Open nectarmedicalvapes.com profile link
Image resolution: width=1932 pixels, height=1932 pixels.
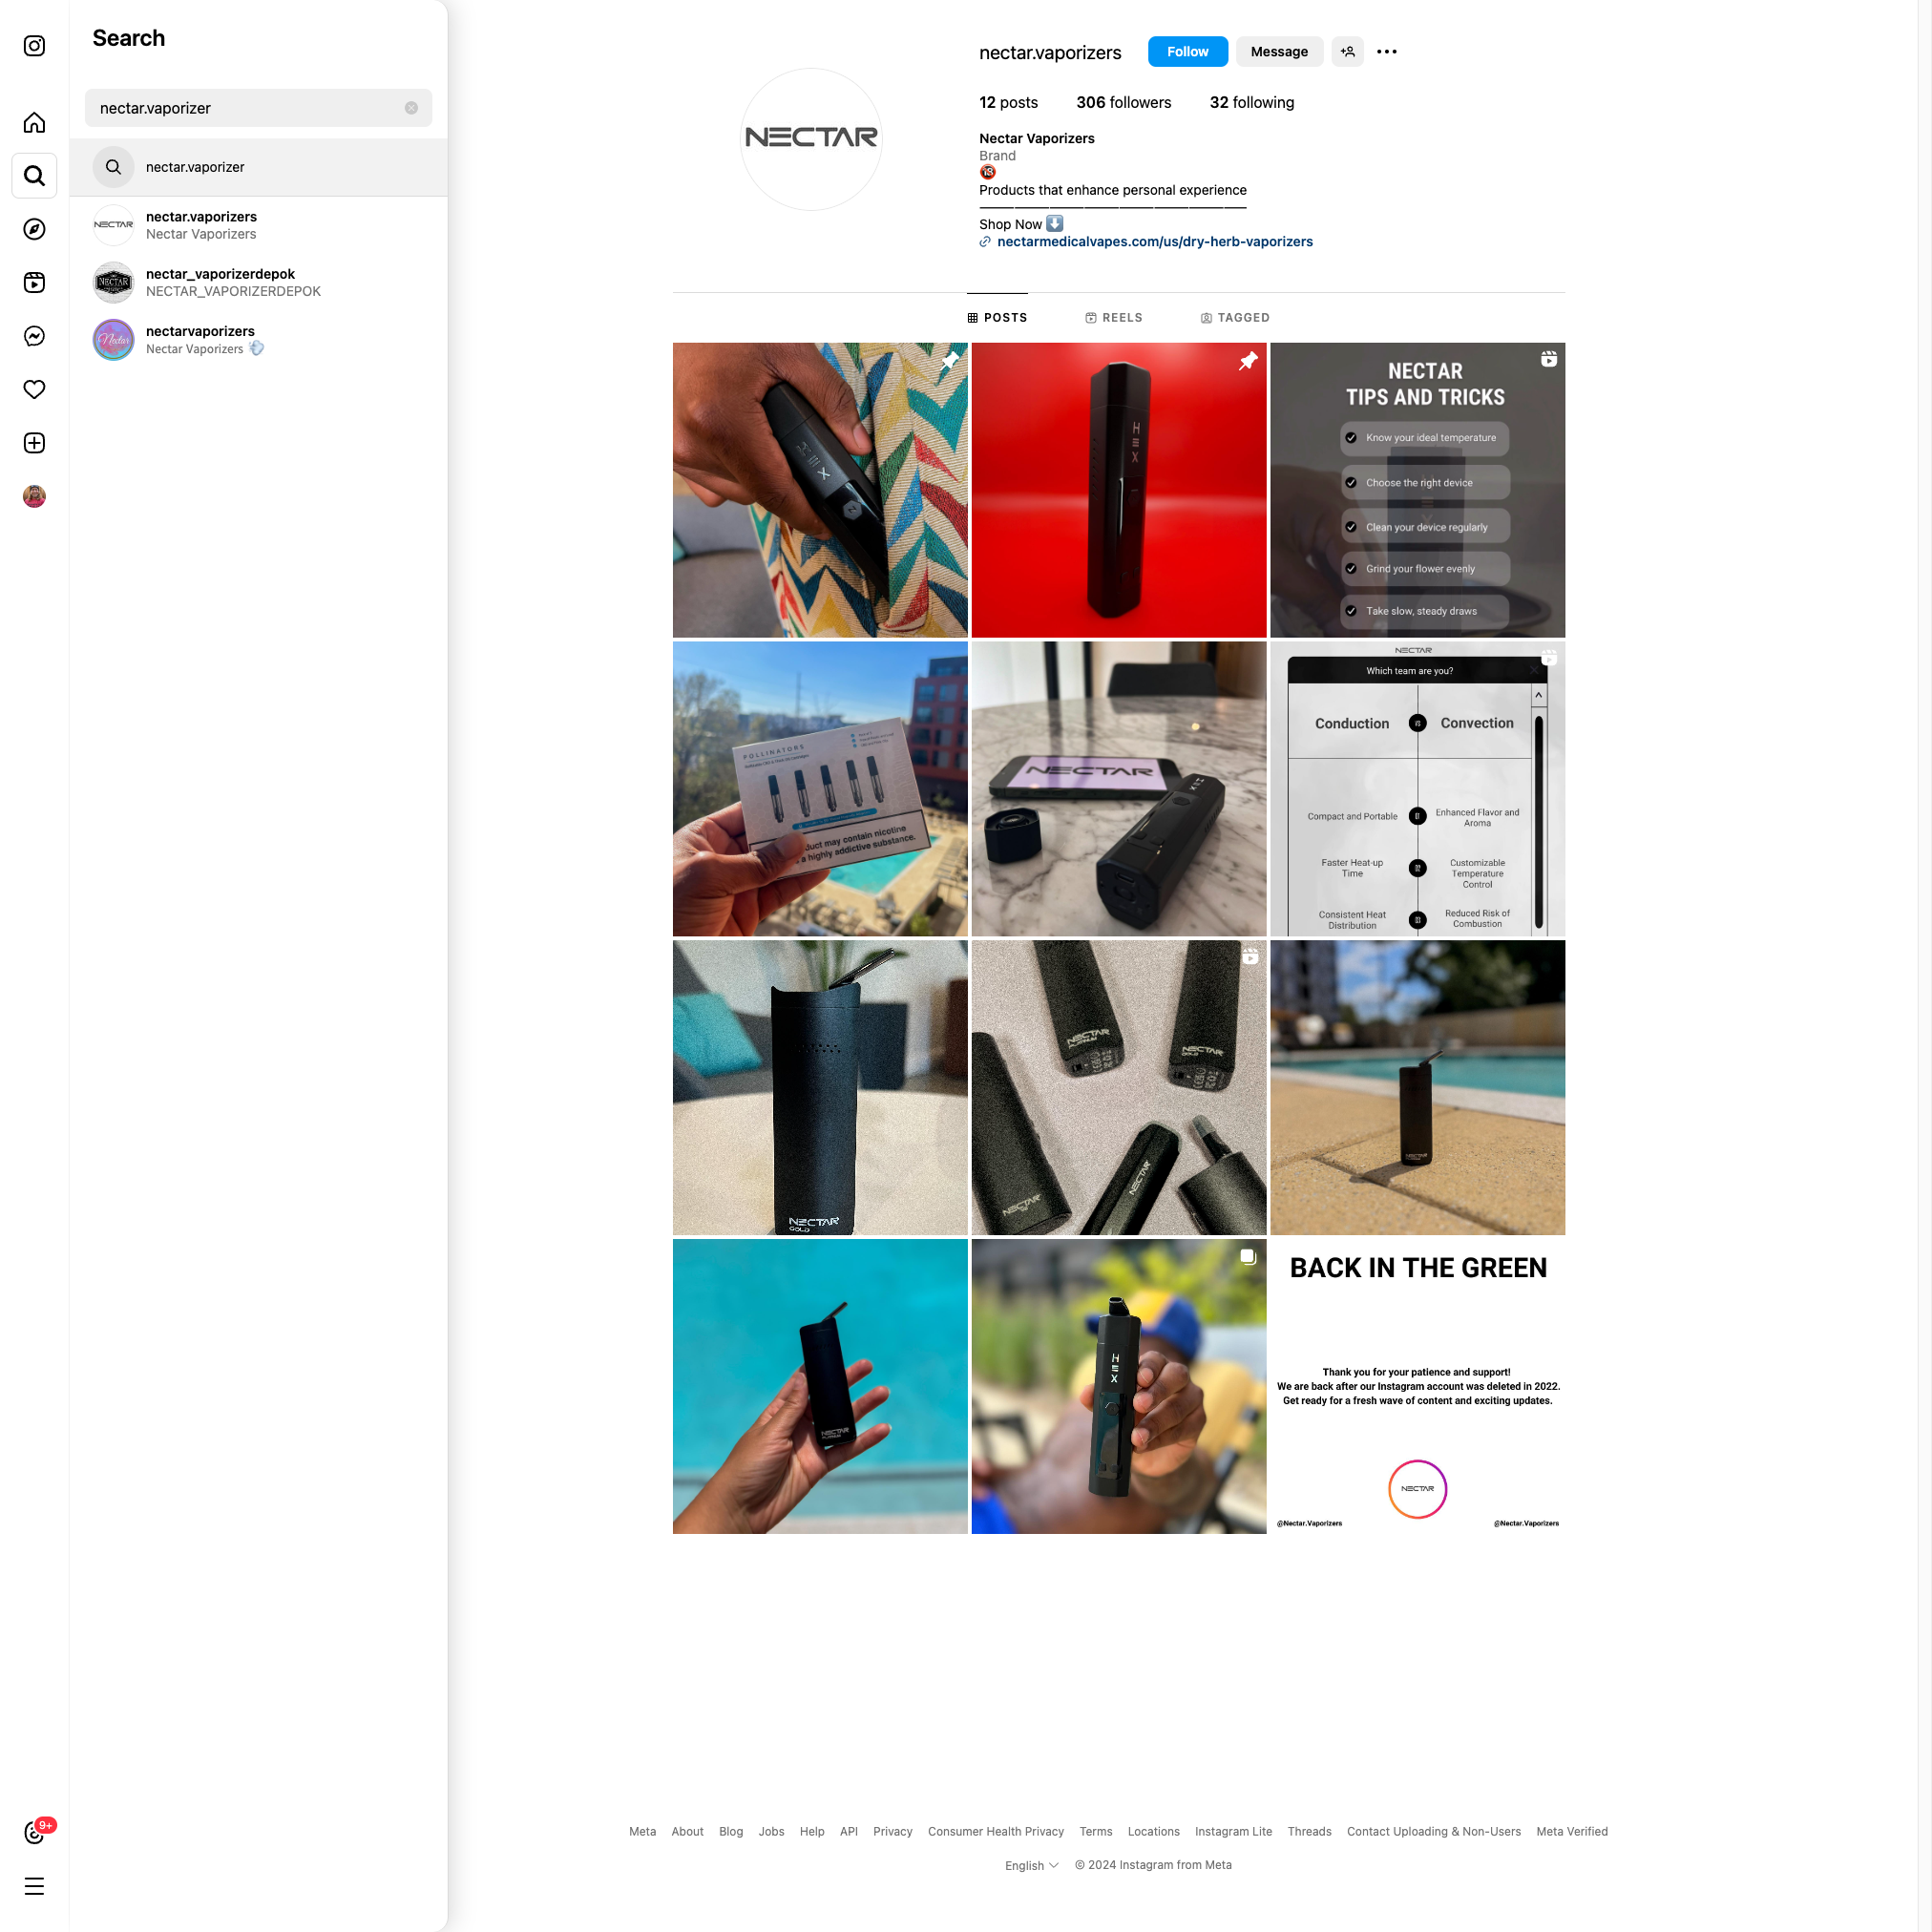(1154, 242)
